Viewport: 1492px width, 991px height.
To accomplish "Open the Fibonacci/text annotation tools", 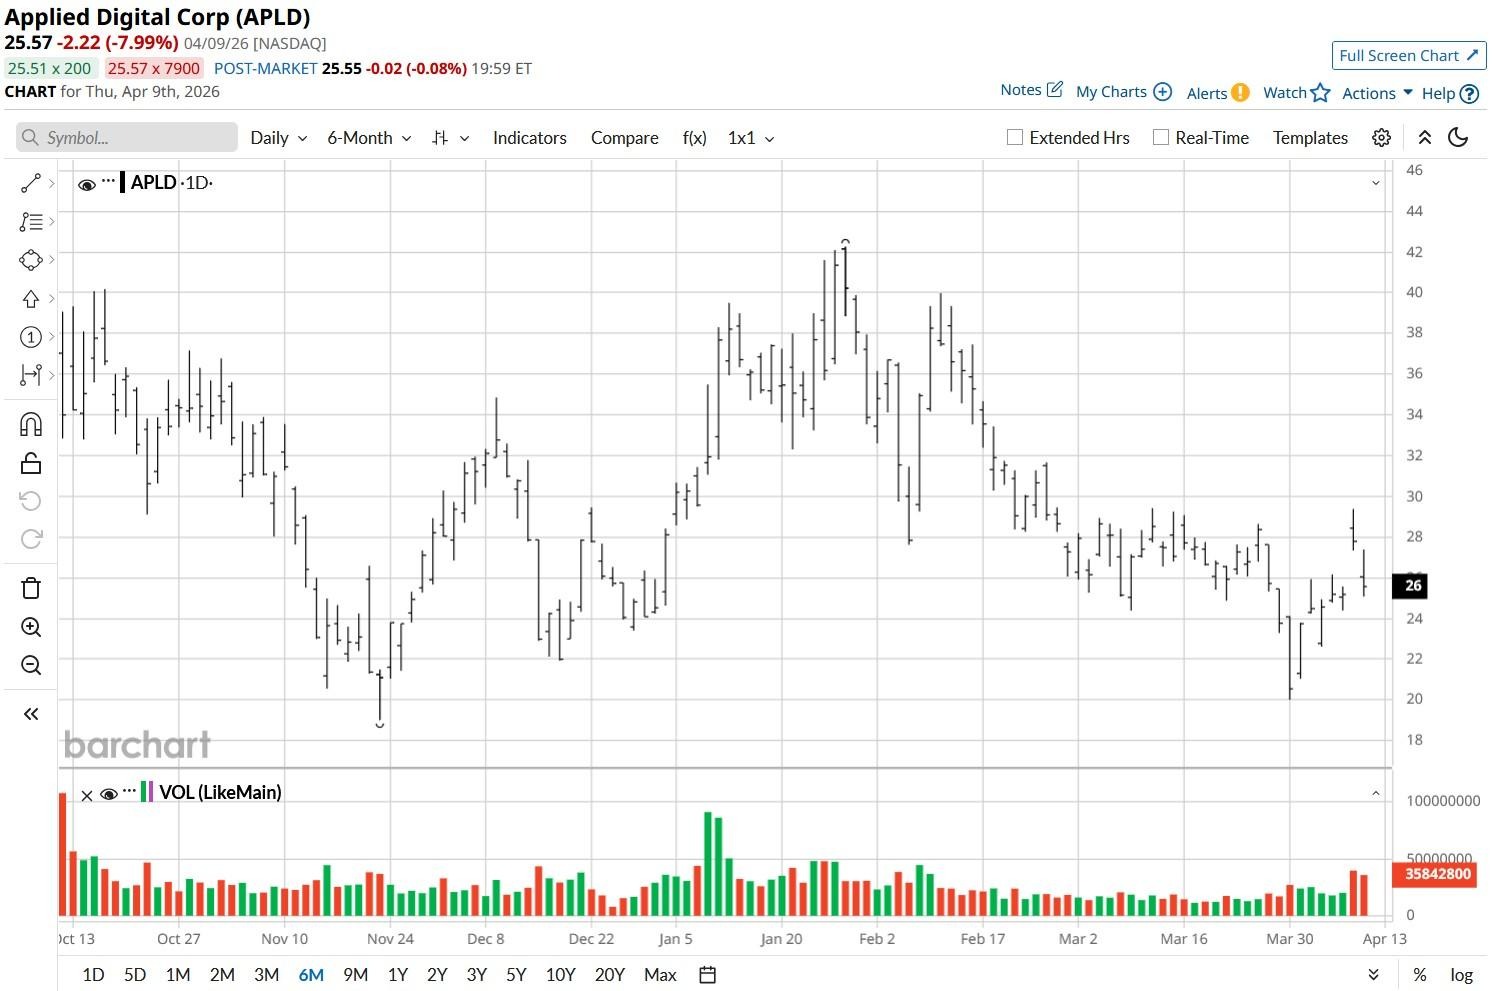I will [31, 222].
